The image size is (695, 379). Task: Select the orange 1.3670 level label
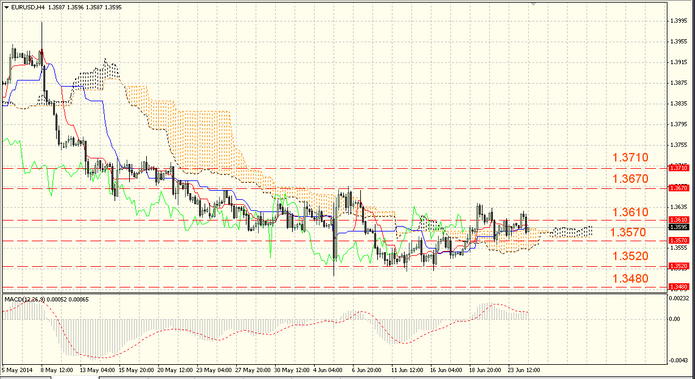pyautogui.click(x=630, y=179)
